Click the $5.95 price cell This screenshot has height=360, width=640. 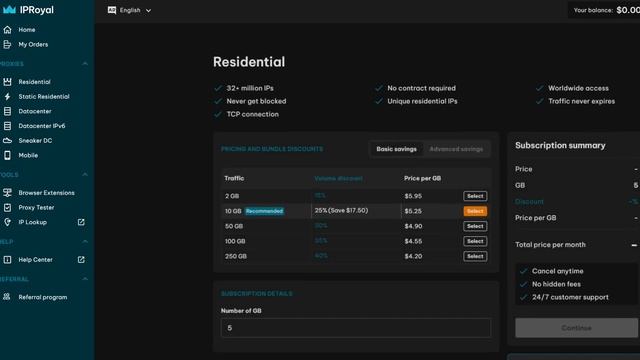pyautogui.click(x=413, y=196)
